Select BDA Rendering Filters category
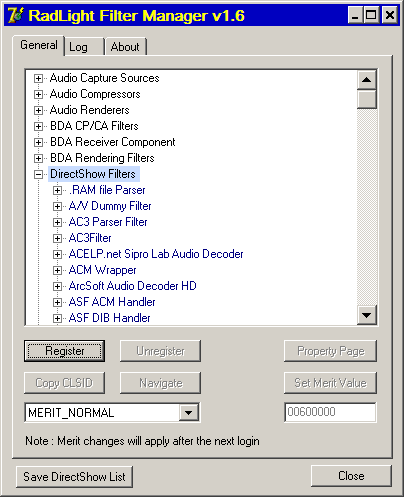404x497 pixels. pyautogui.click(x=102, y=158)
